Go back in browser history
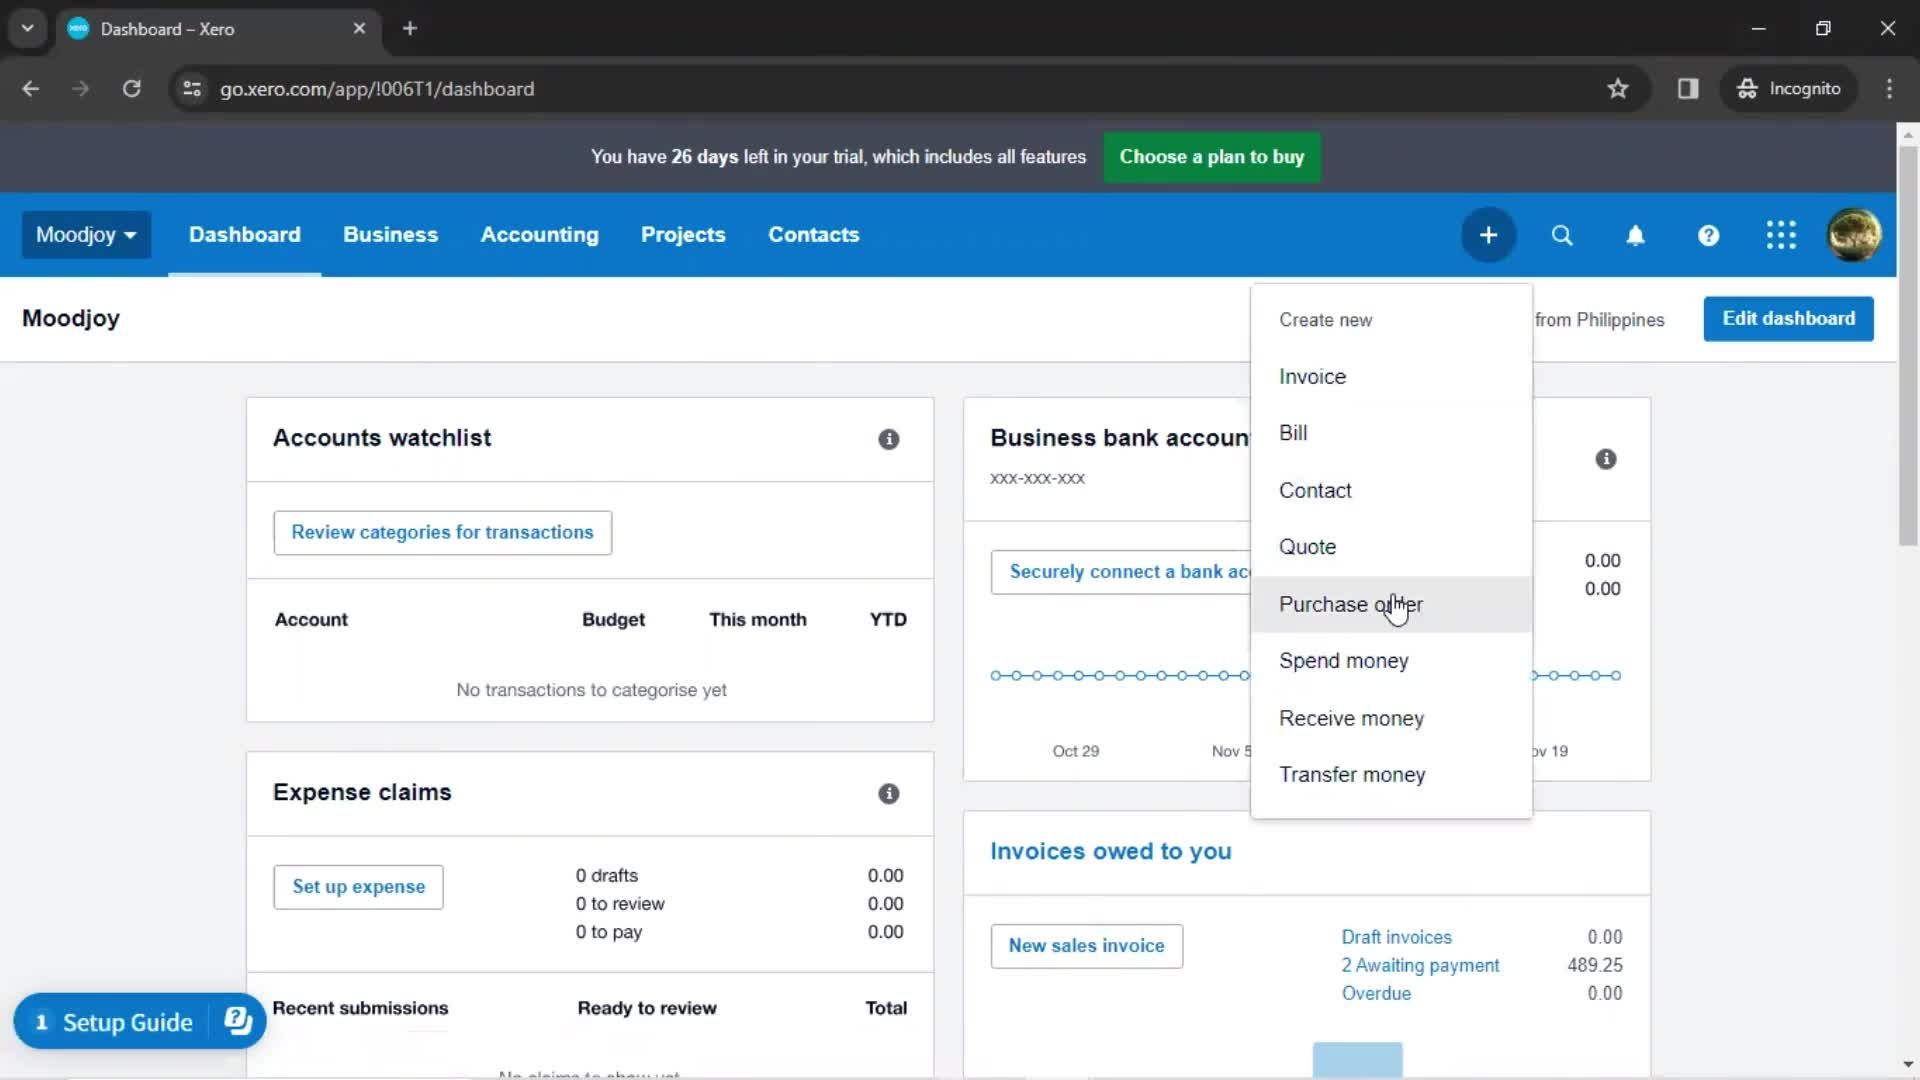This screenshot has width=1920, height=1080. tap(30, 89)
